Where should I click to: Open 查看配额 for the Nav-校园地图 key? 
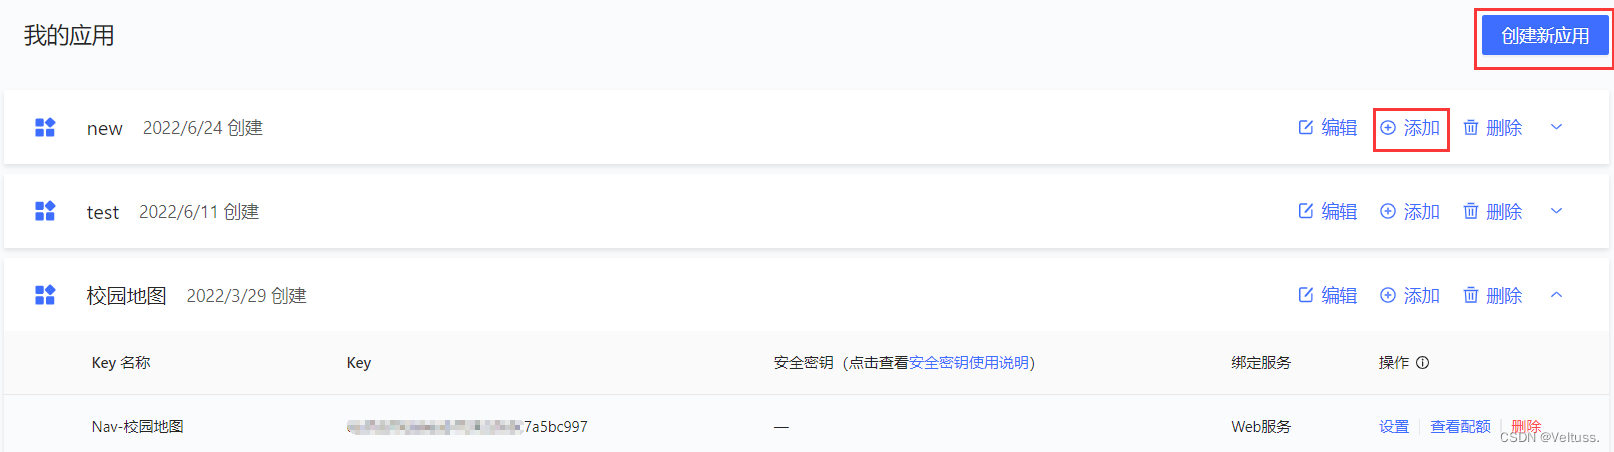[1460, 427]
